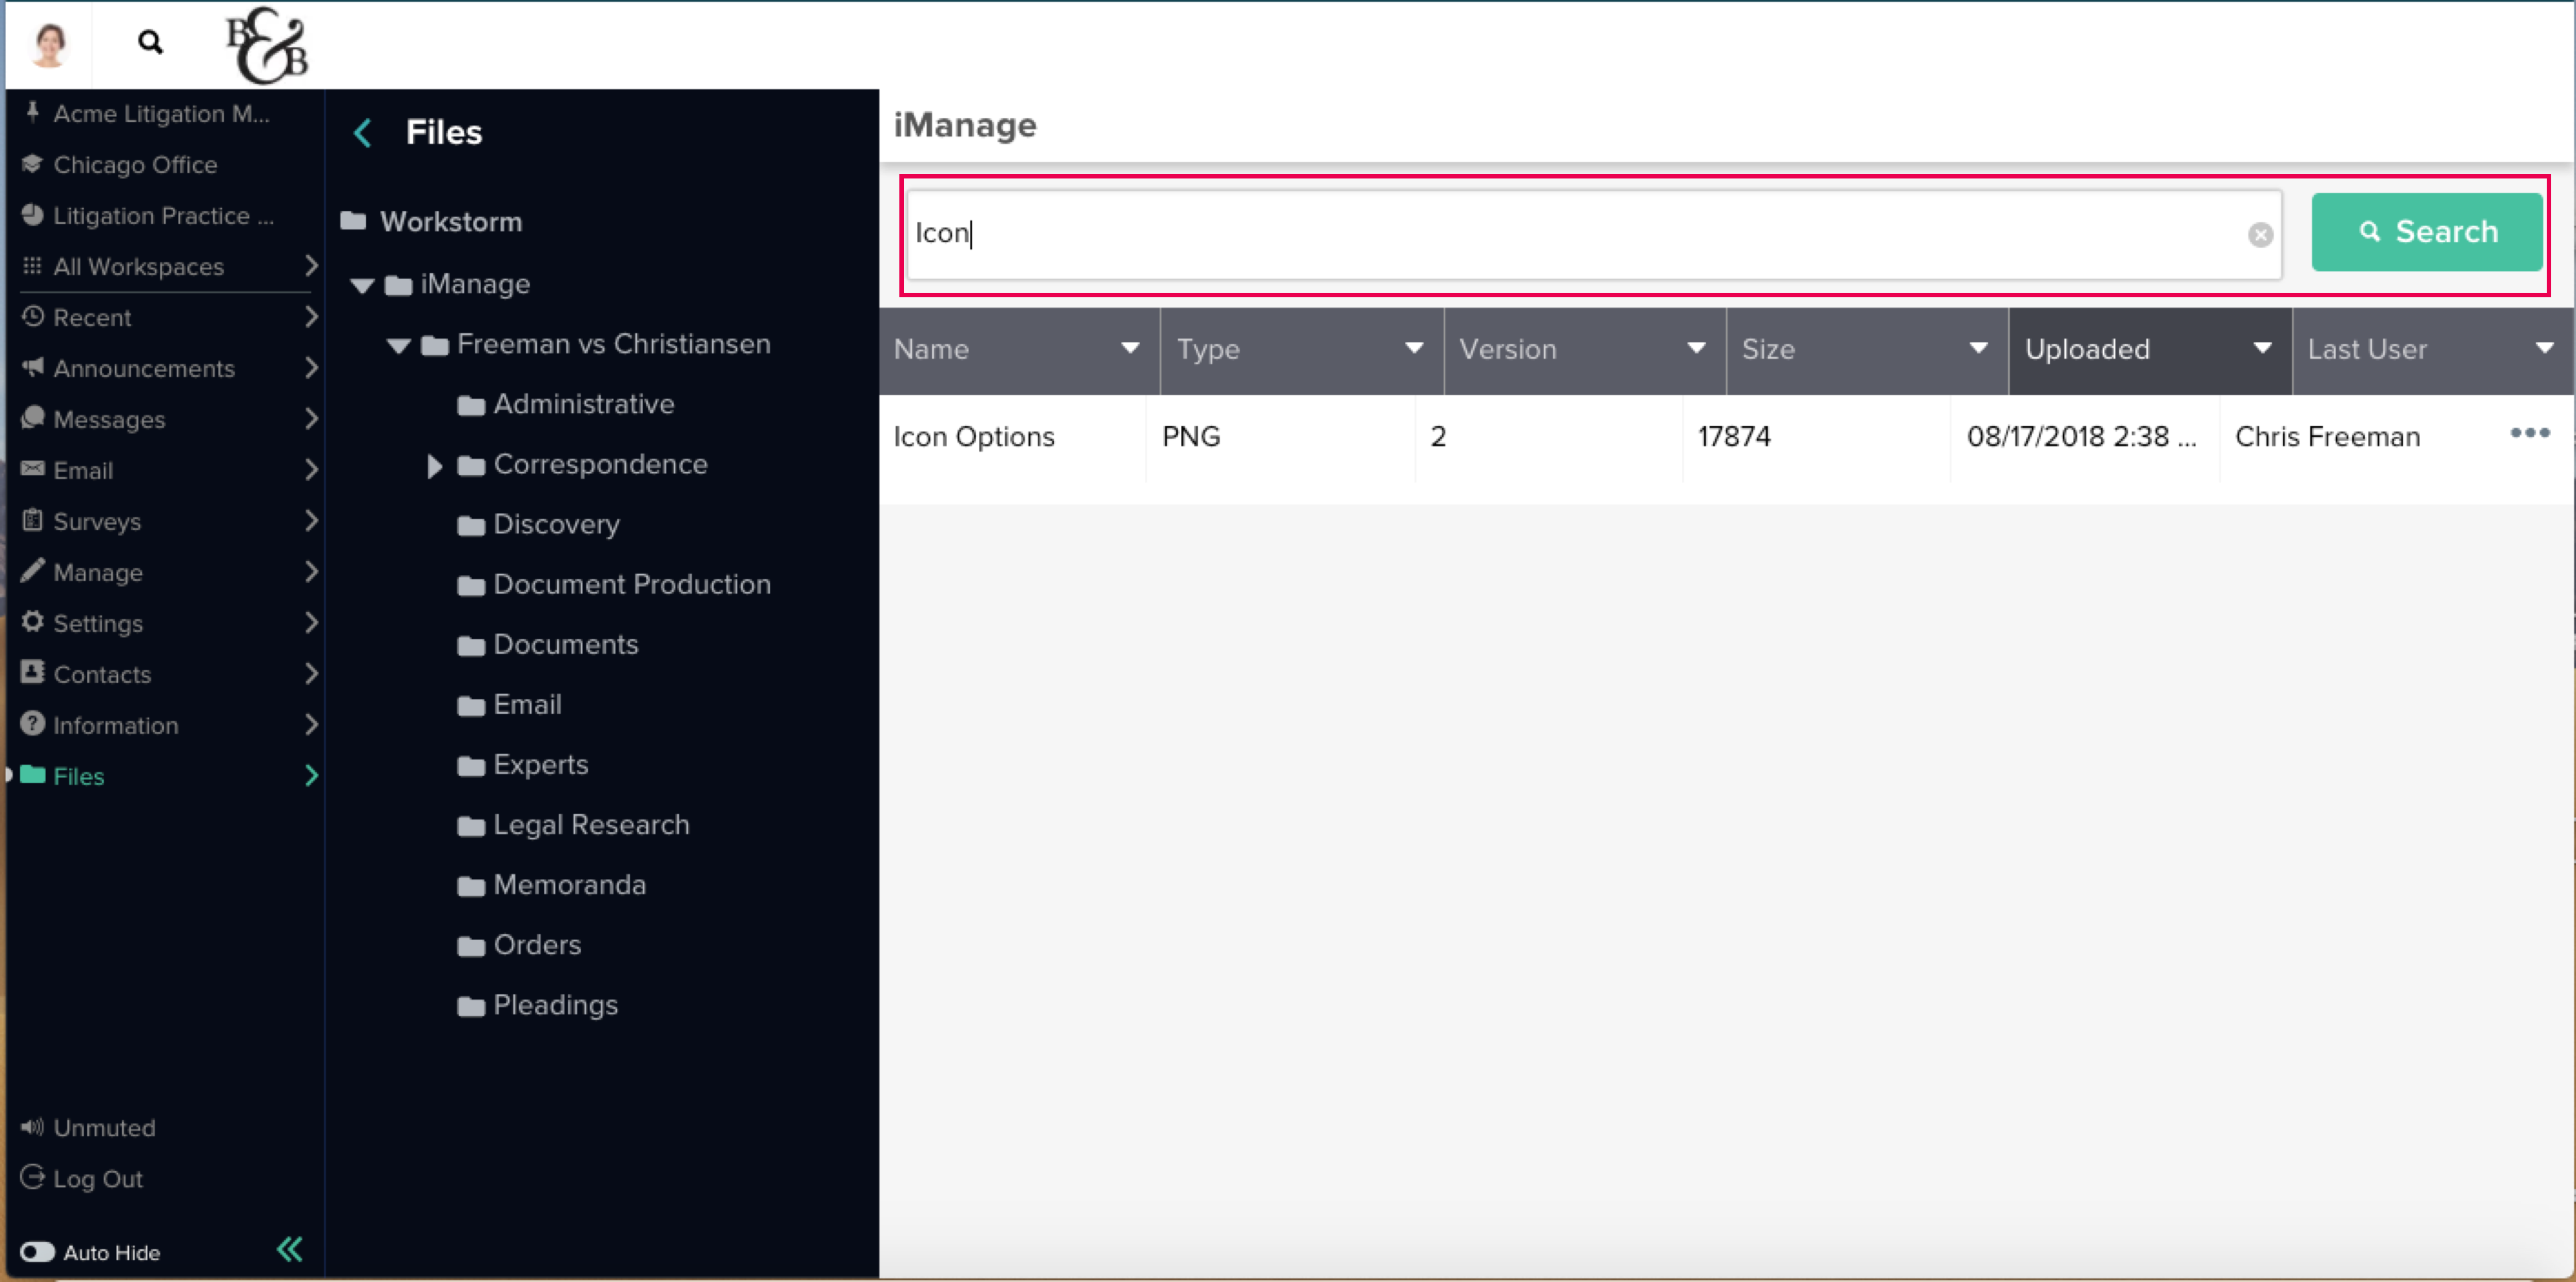Open the user profile avatar
Image resolution: width=2576 pixels, height=1282 pixels.
[49, 44]
